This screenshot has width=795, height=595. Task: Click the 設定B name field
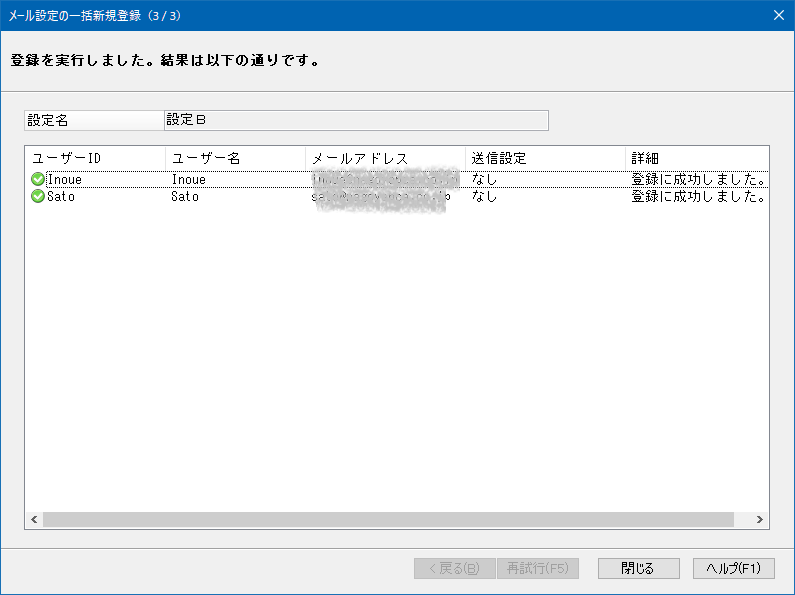pos(356,120)
